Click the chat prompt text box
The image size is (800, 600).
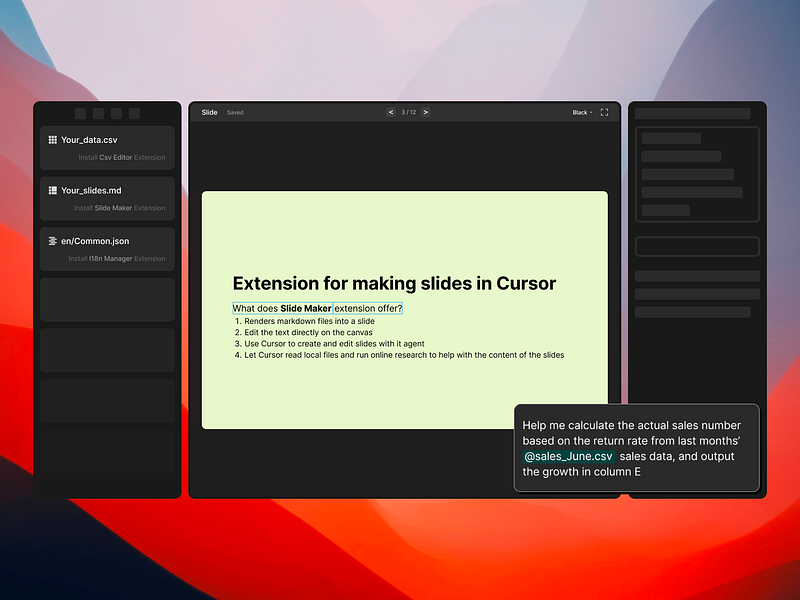tap(637, 448)
